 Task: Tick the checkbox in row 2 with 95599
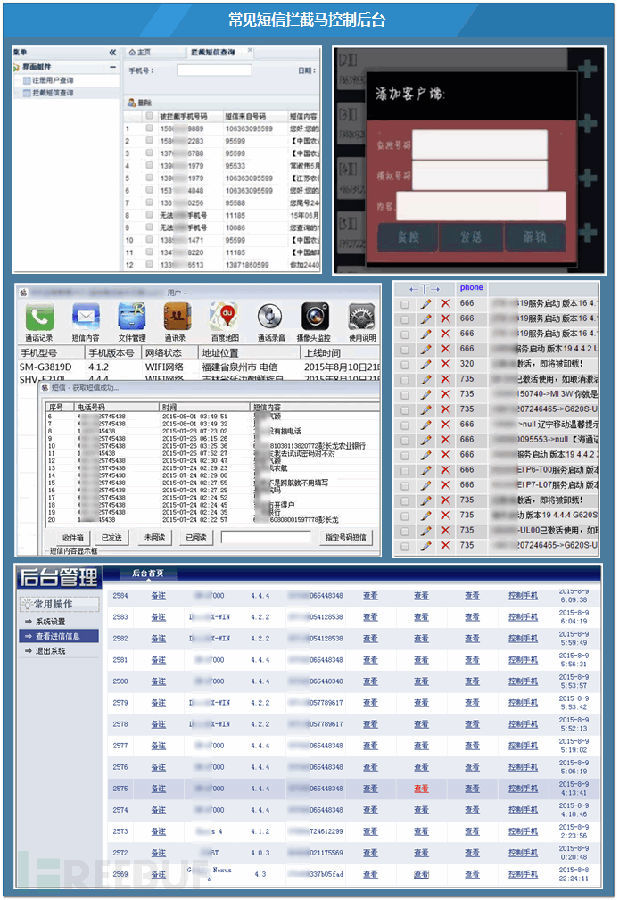[149, 141]
